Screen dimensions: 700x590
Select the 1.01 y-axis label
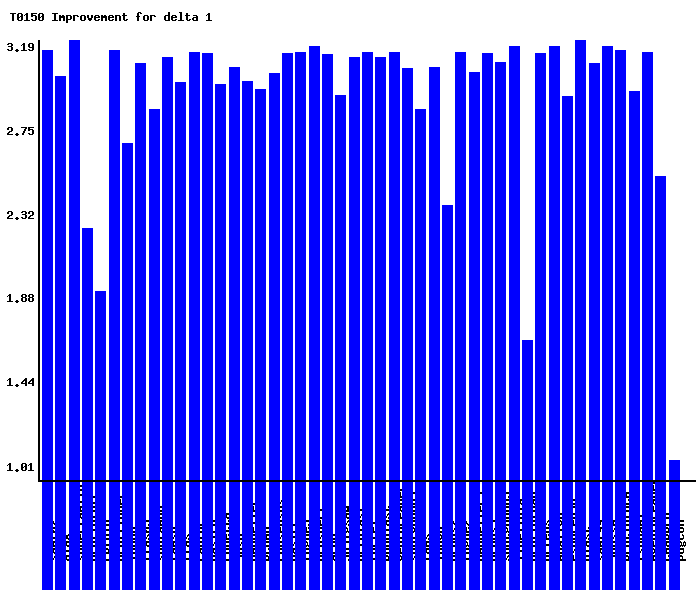tap(20, 466)
